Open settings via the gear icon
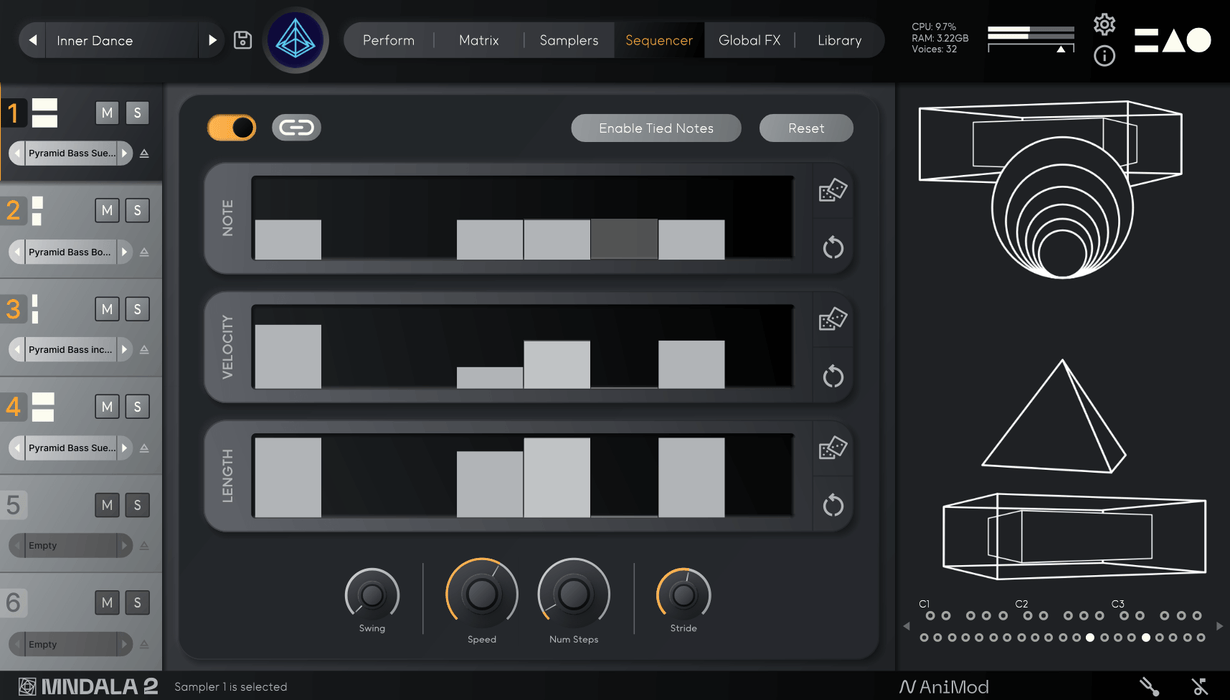Image resolution: width=1230 pixels, height=700 pixels. tap(1104, 24)
